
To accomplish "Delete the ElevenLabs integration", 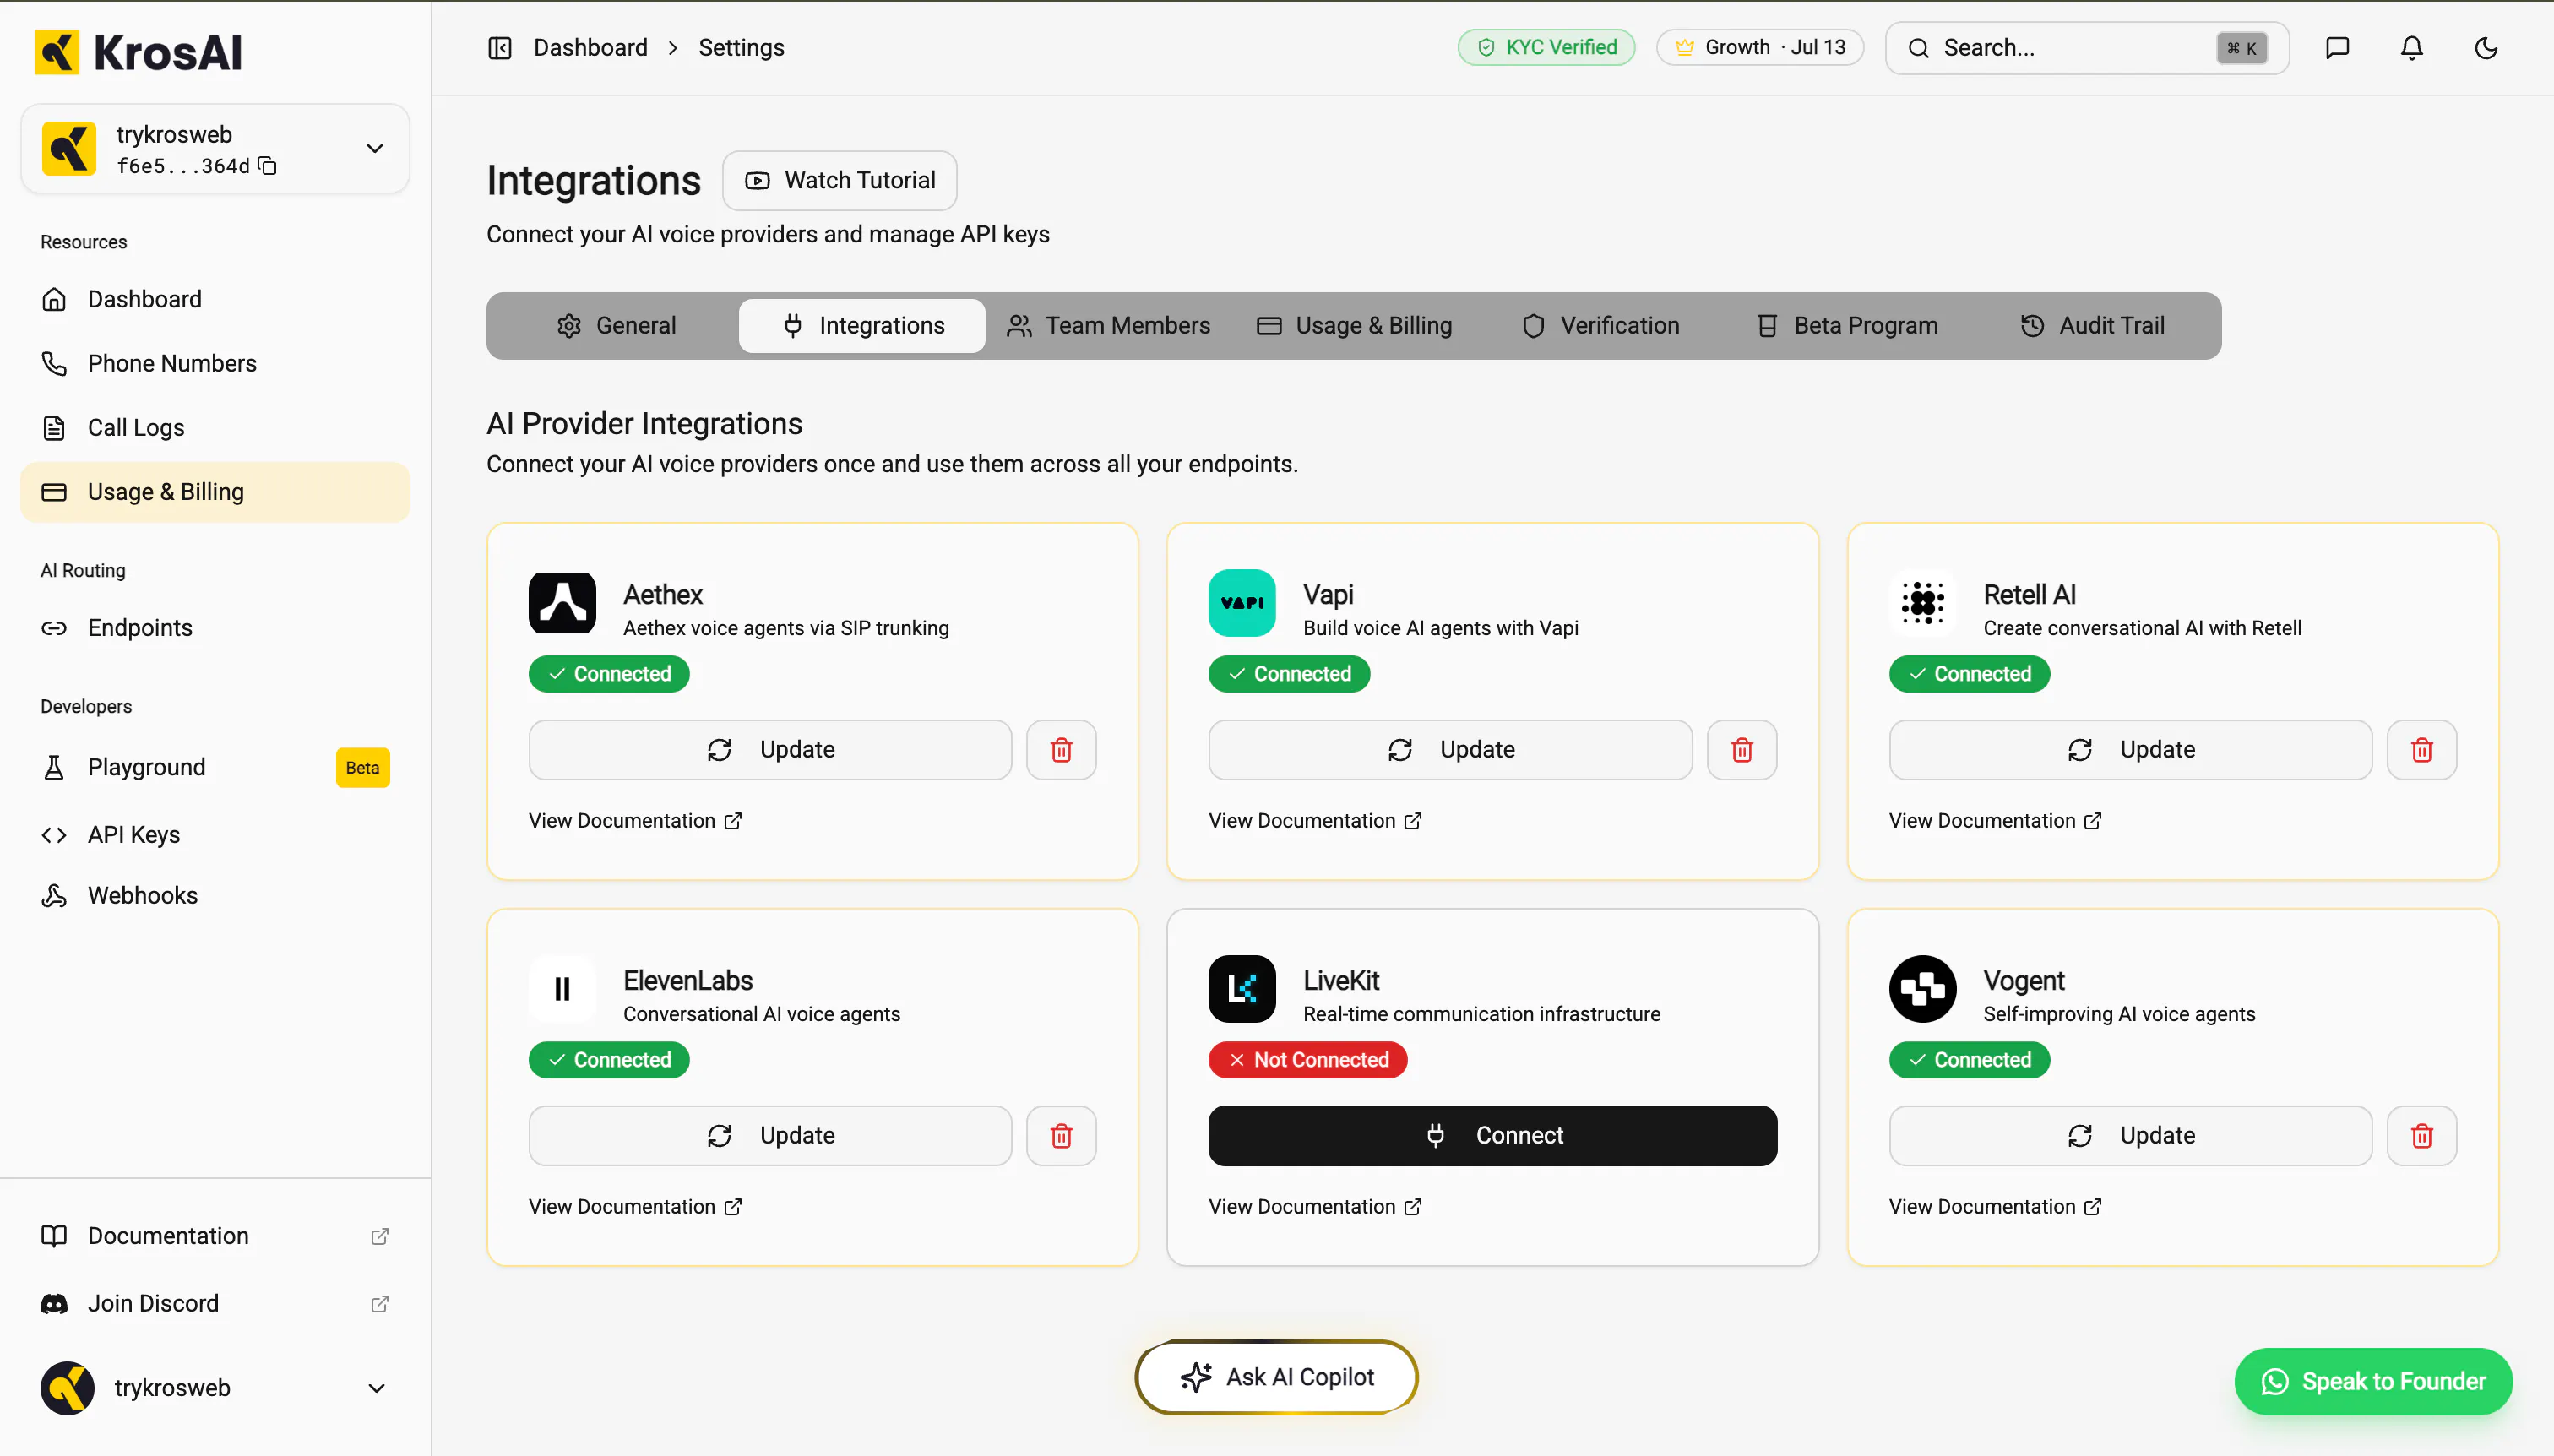I will [x=1061, y=1136].
